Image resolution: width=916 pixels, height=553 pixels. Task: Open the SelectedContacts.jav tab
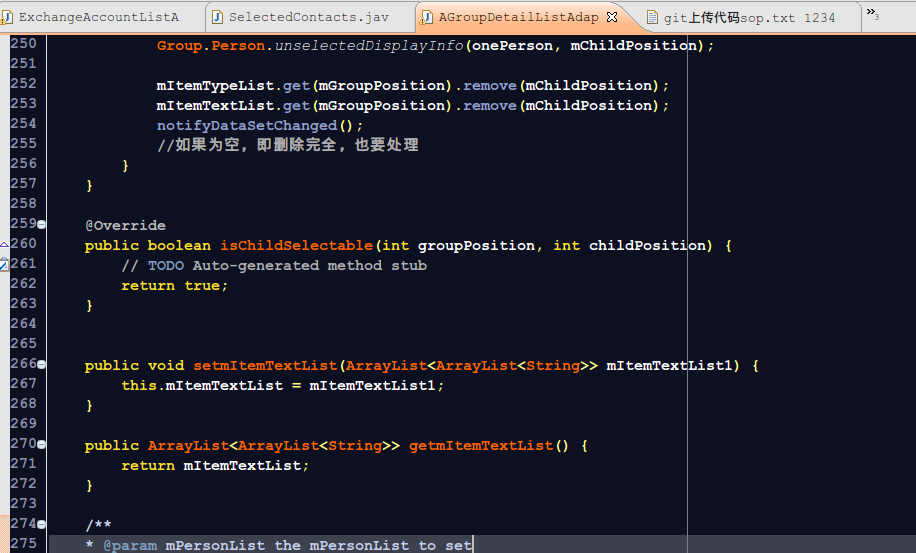click(308, 18)
